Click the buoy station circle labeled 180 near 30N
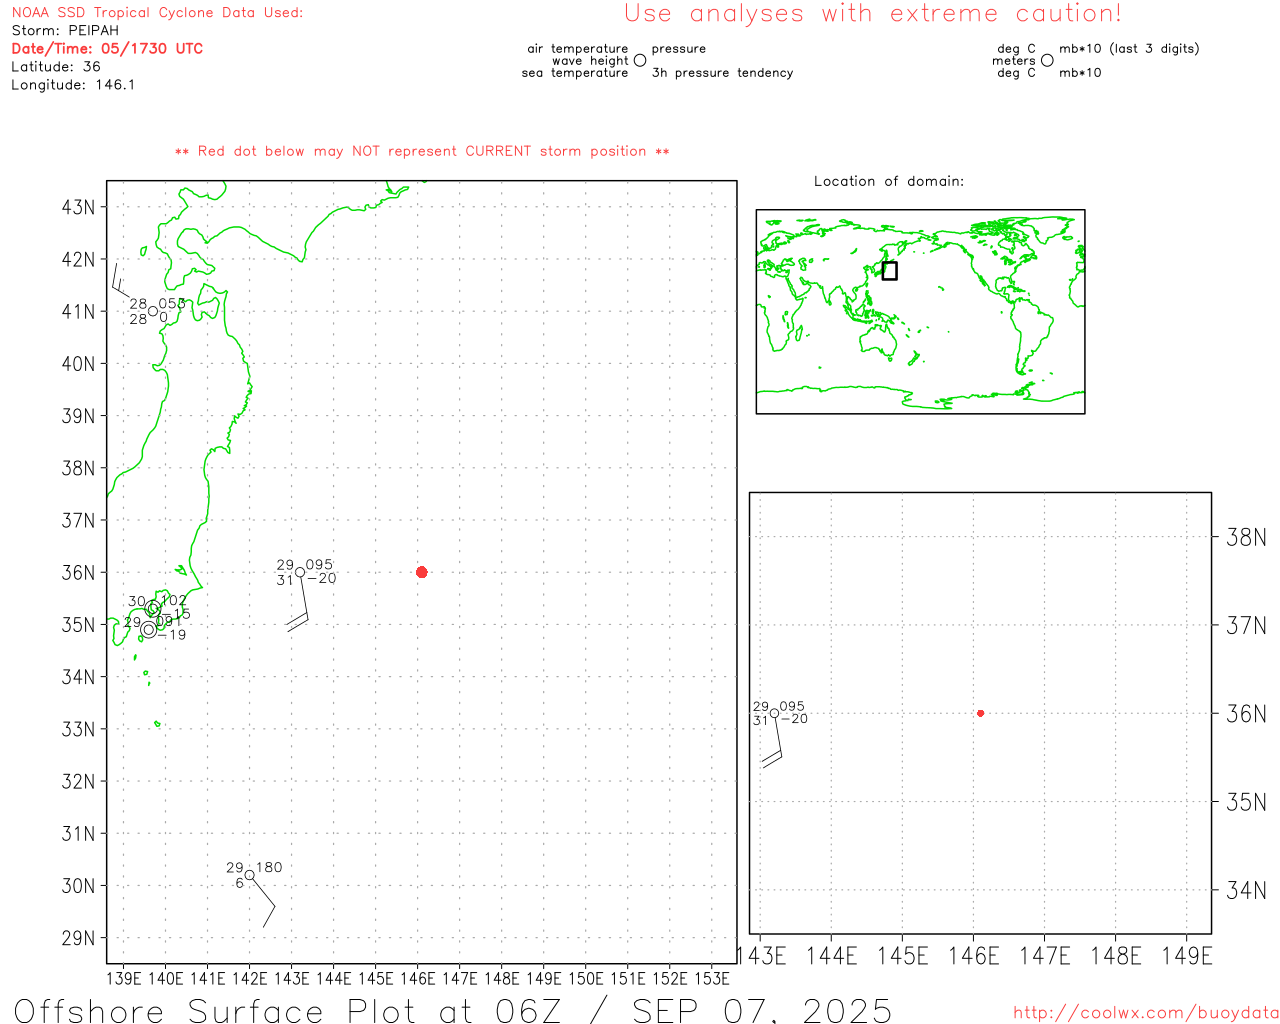The width and height of the screenshot is (1280, 1024). tap(249, 875)
